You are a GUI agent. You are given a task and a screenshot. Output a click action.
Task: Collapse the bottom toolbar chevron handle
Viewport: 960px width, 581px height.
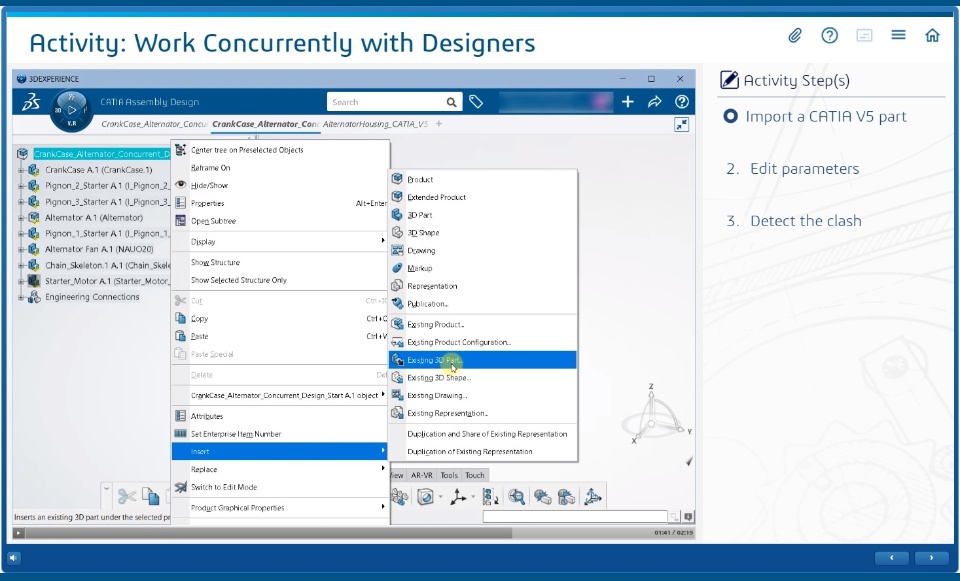(106, 489)
